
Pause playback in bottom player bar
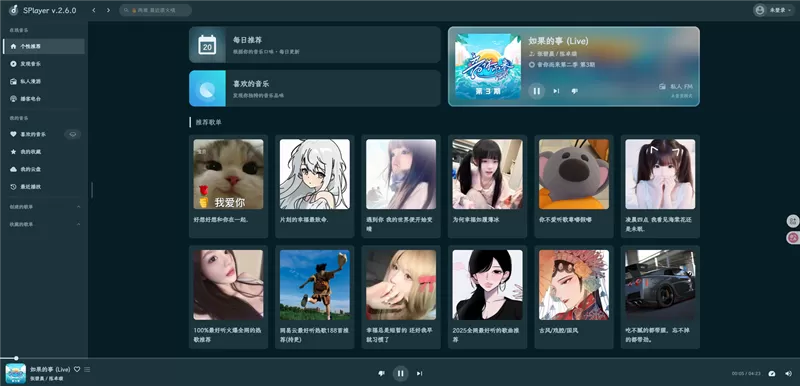coord(401,373)
